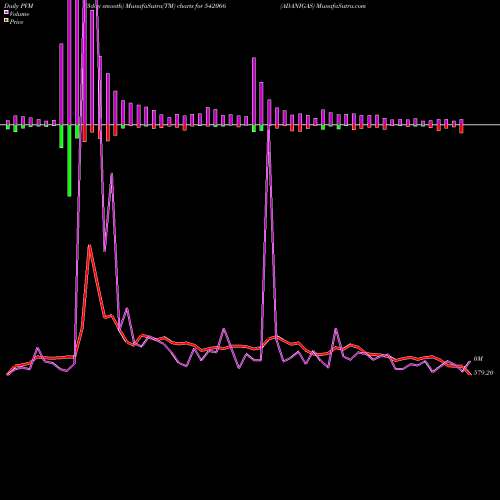Click the '579.20' price value label
500x500 pixels.
coord(483,373)
